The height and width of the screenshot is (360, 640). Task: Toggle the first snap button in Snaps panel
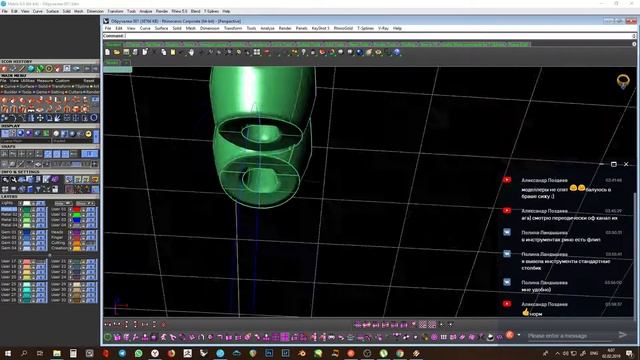(x=4, y=154)
